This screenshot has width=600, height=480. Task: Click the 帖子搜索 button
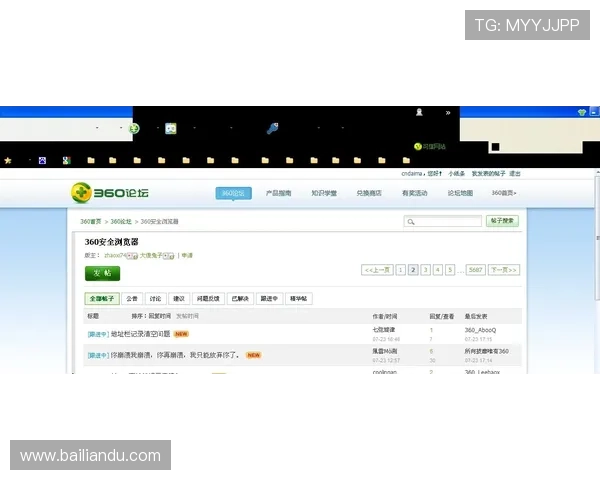point(502,221)
